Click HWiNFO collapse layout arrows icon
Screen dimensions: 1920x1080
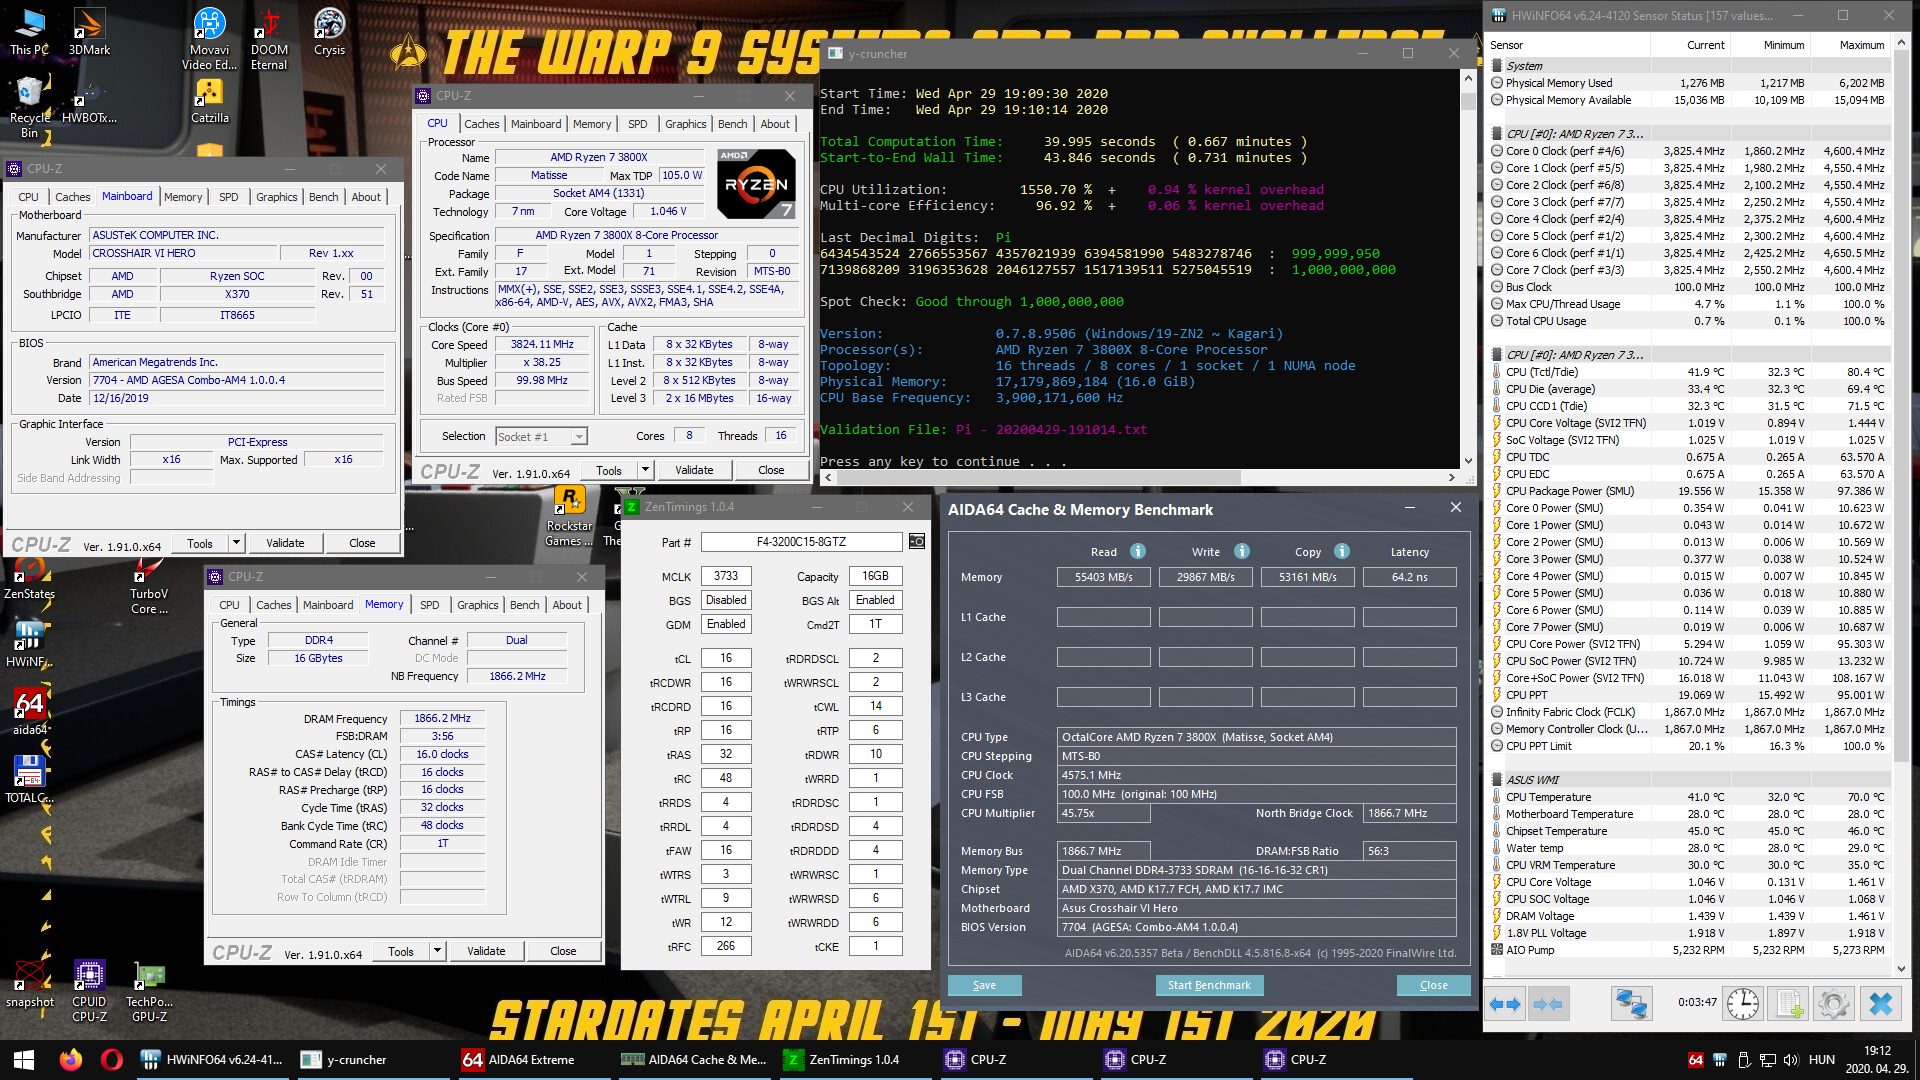(1547, 1003)
